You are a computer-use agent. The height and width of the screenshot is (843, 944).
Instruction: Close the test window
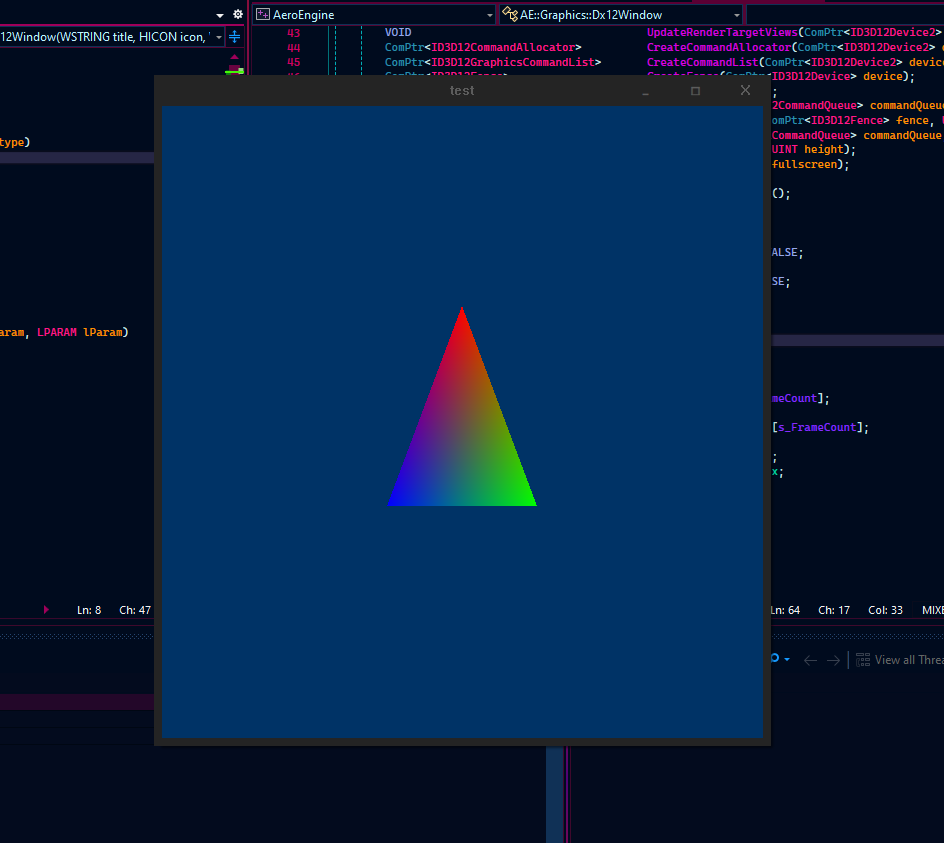tap(745, 91)
